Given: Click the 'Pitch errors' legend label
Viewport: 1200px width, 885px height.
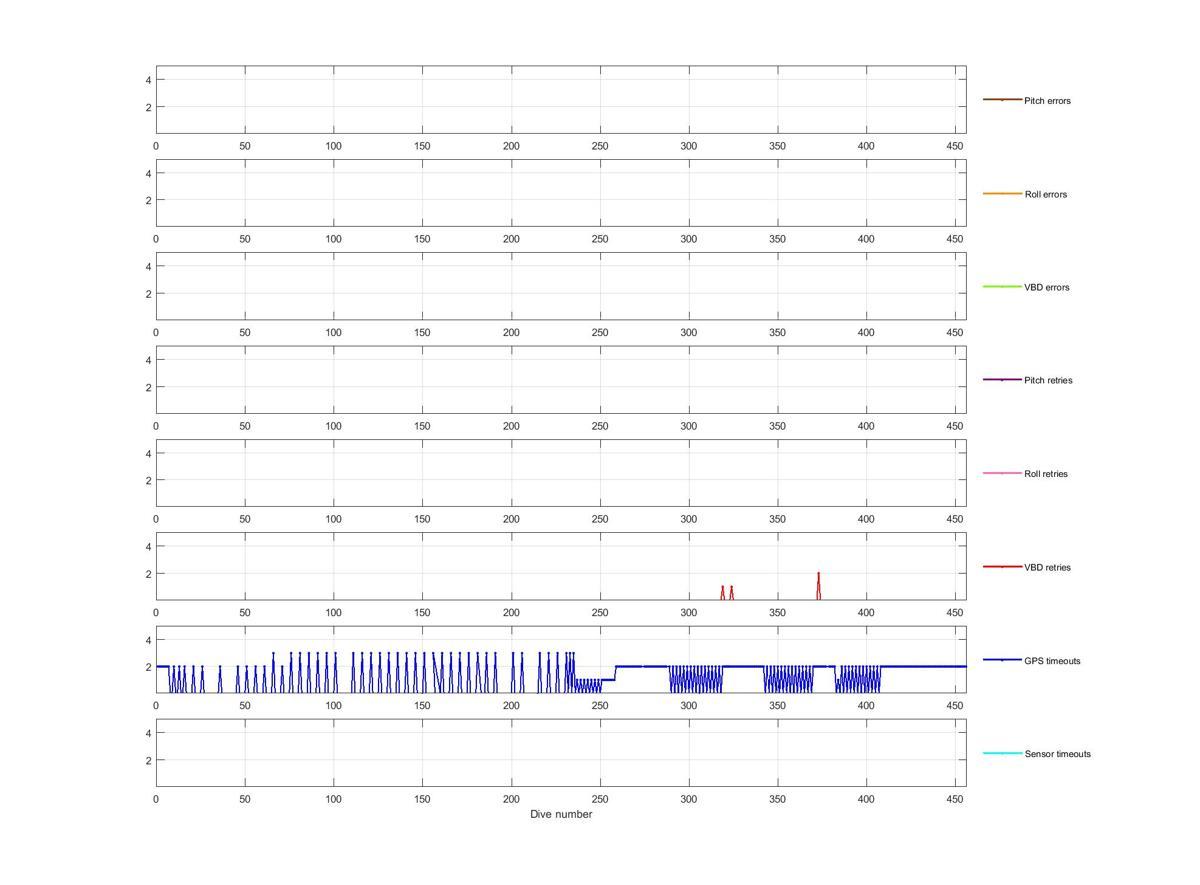Looking at the screenshot, I should [1047, 101].
